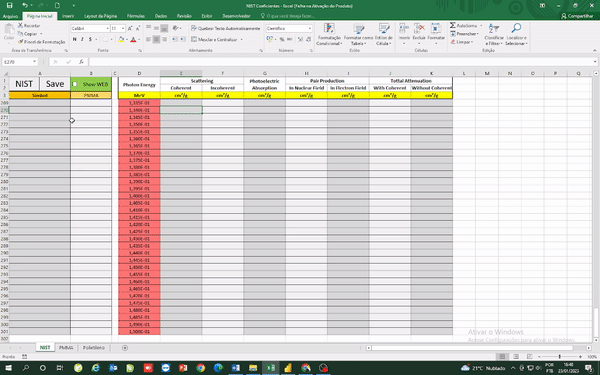Align text right icon

164,39
